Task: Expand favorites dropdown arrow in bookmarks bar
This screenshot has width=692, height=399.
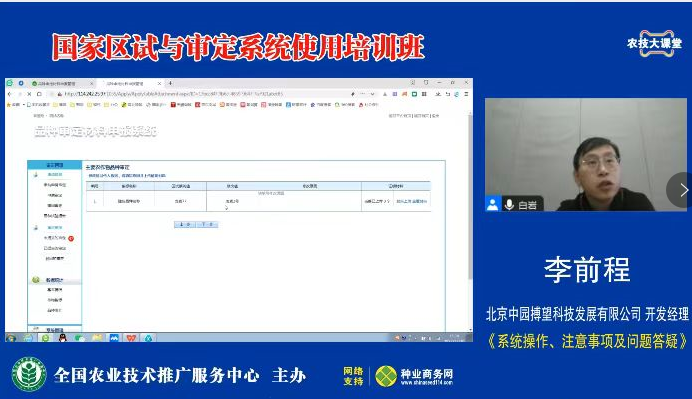Action: 23,105
